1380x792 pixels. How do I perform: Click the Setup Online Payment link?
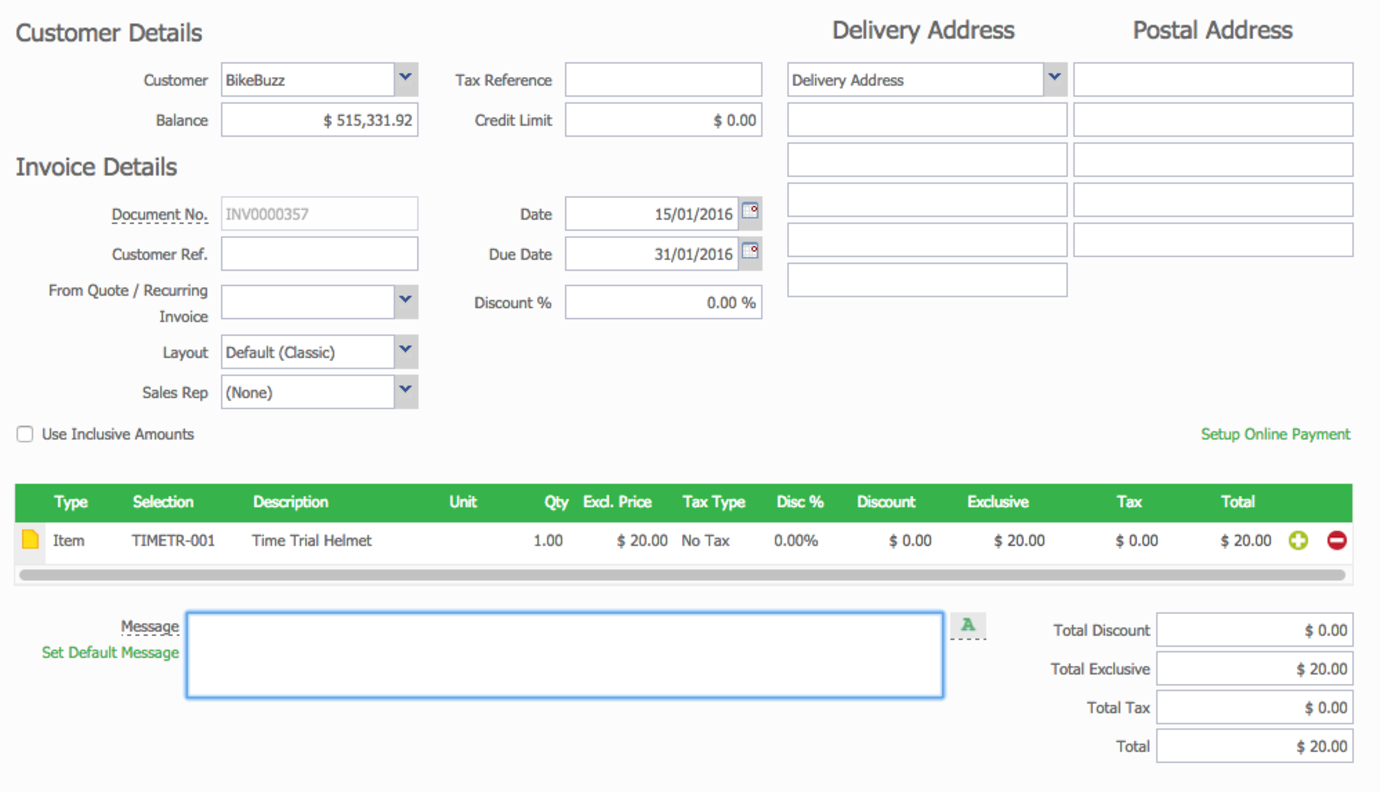(x=1275, y=434)
